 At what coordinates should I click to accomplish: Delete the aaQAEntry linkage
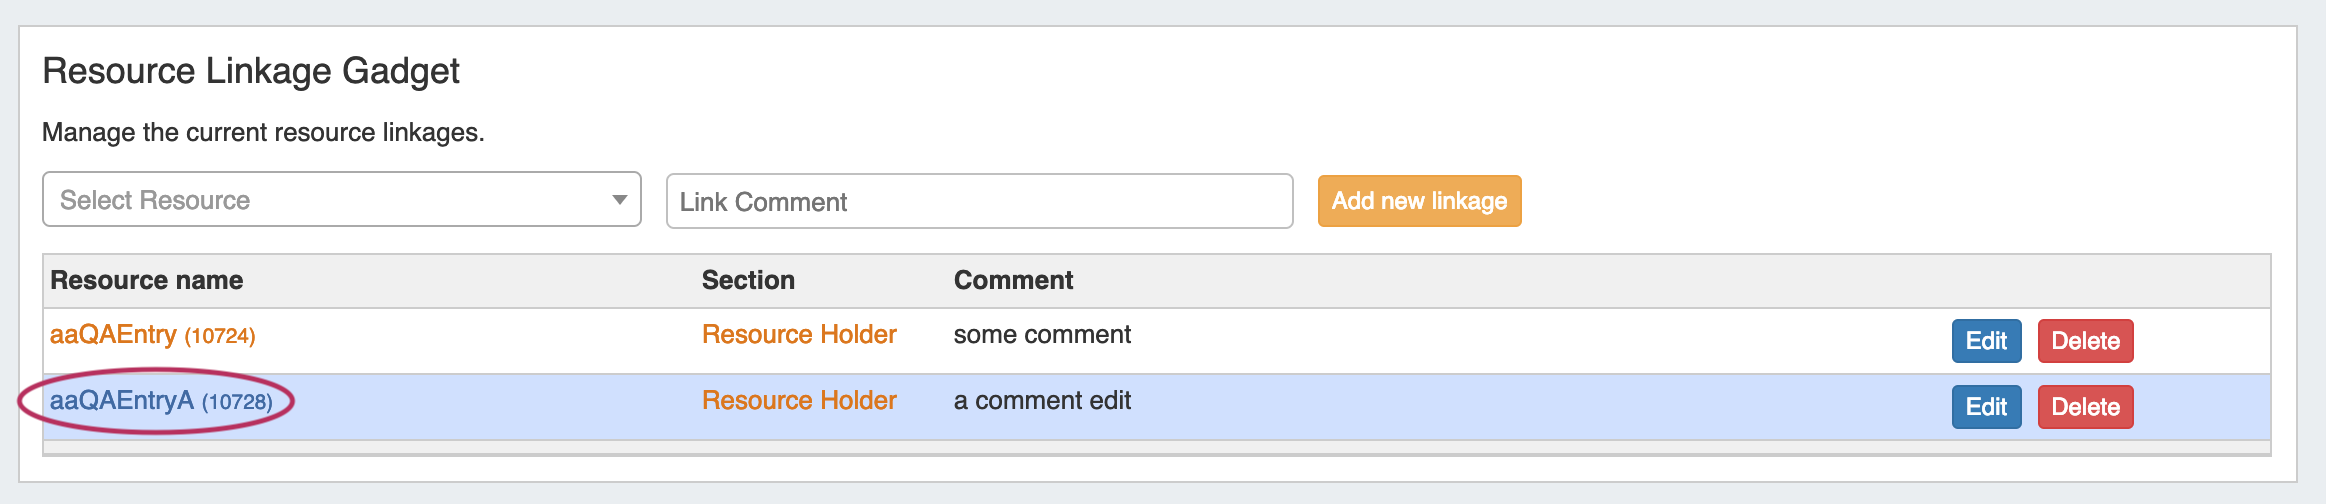[2085, 341]
